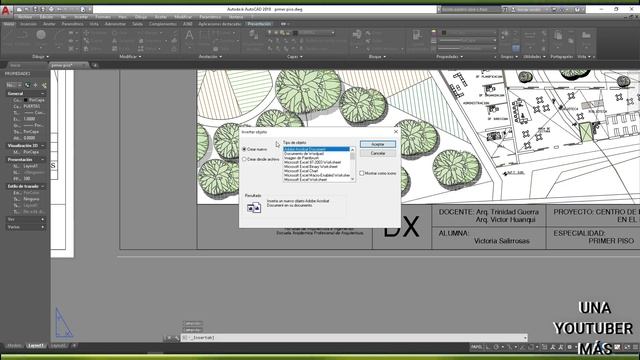Click the Plot icon in the quick access toolbar
640x360 pixels.
(x=51, y=9)
